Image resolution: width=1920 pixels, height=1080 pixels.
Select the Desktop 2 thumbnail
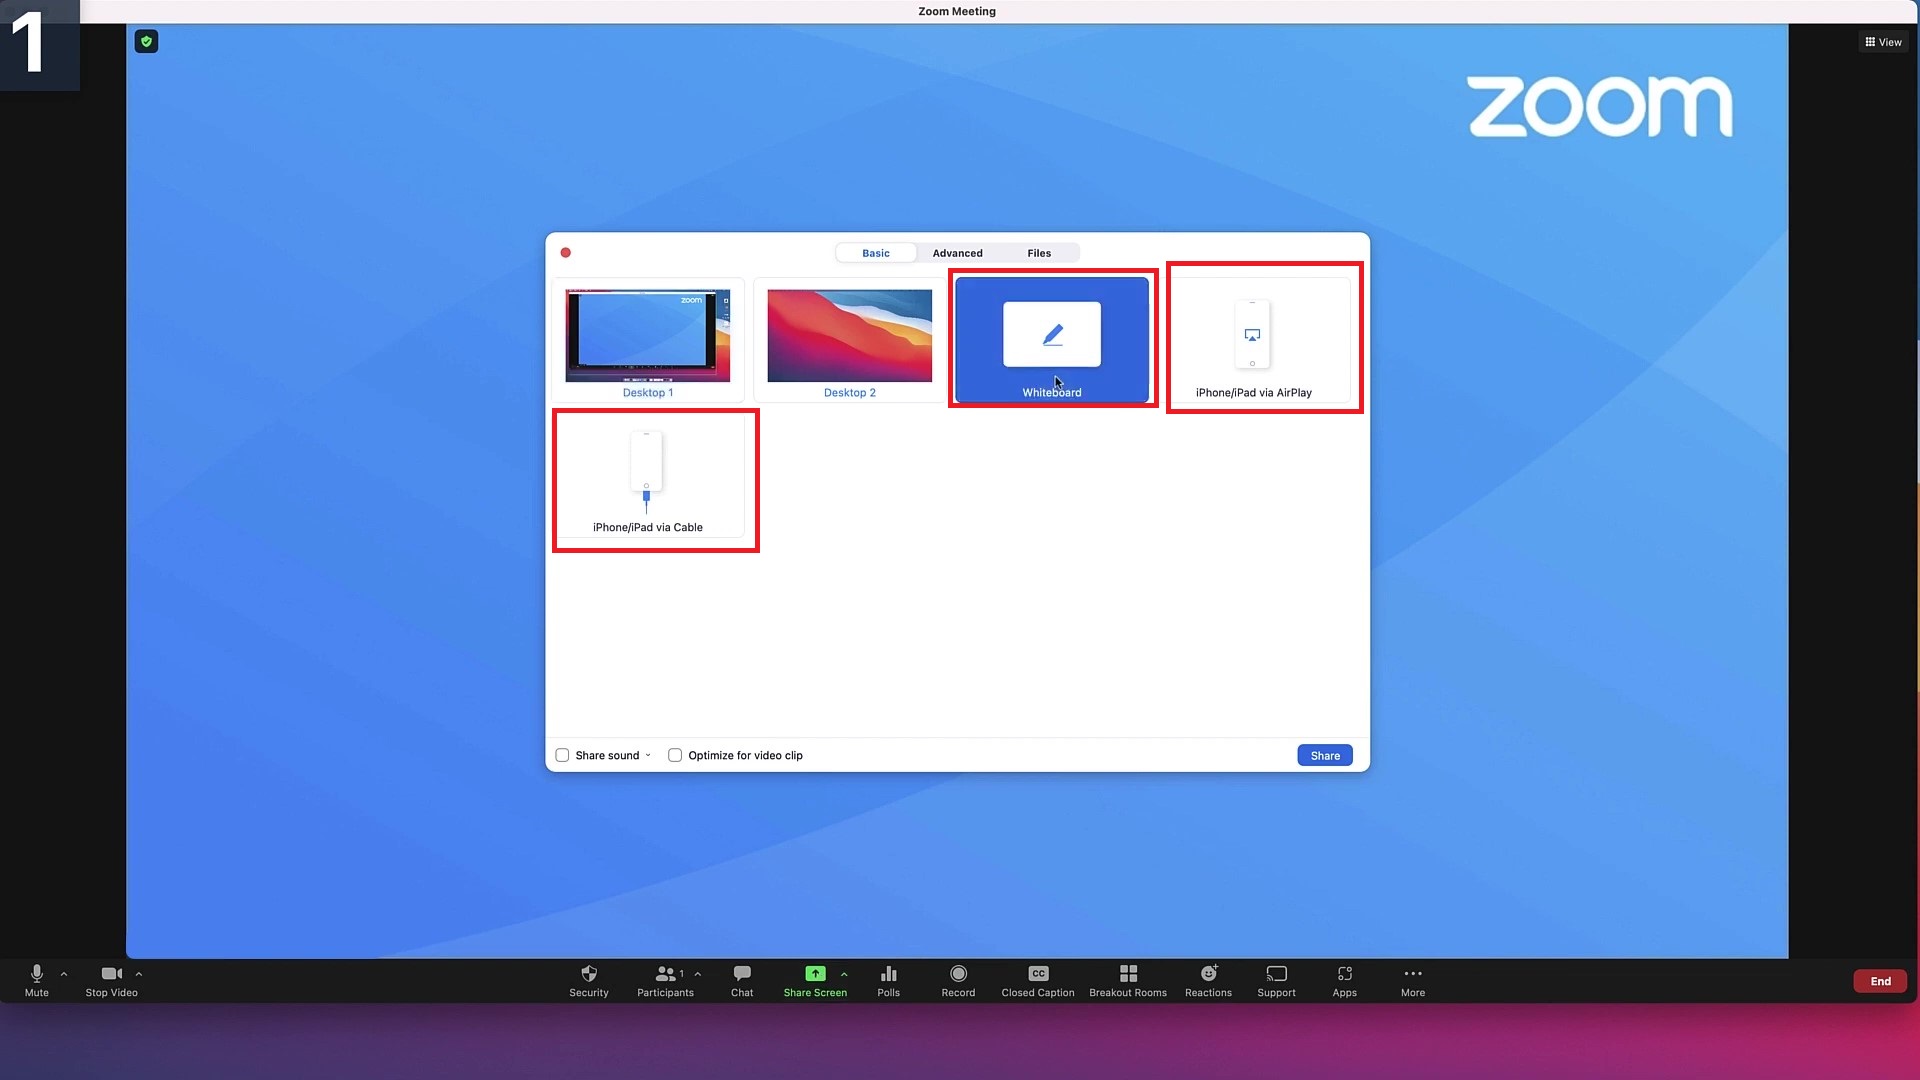pyautogui.click(x=849, y=340)
